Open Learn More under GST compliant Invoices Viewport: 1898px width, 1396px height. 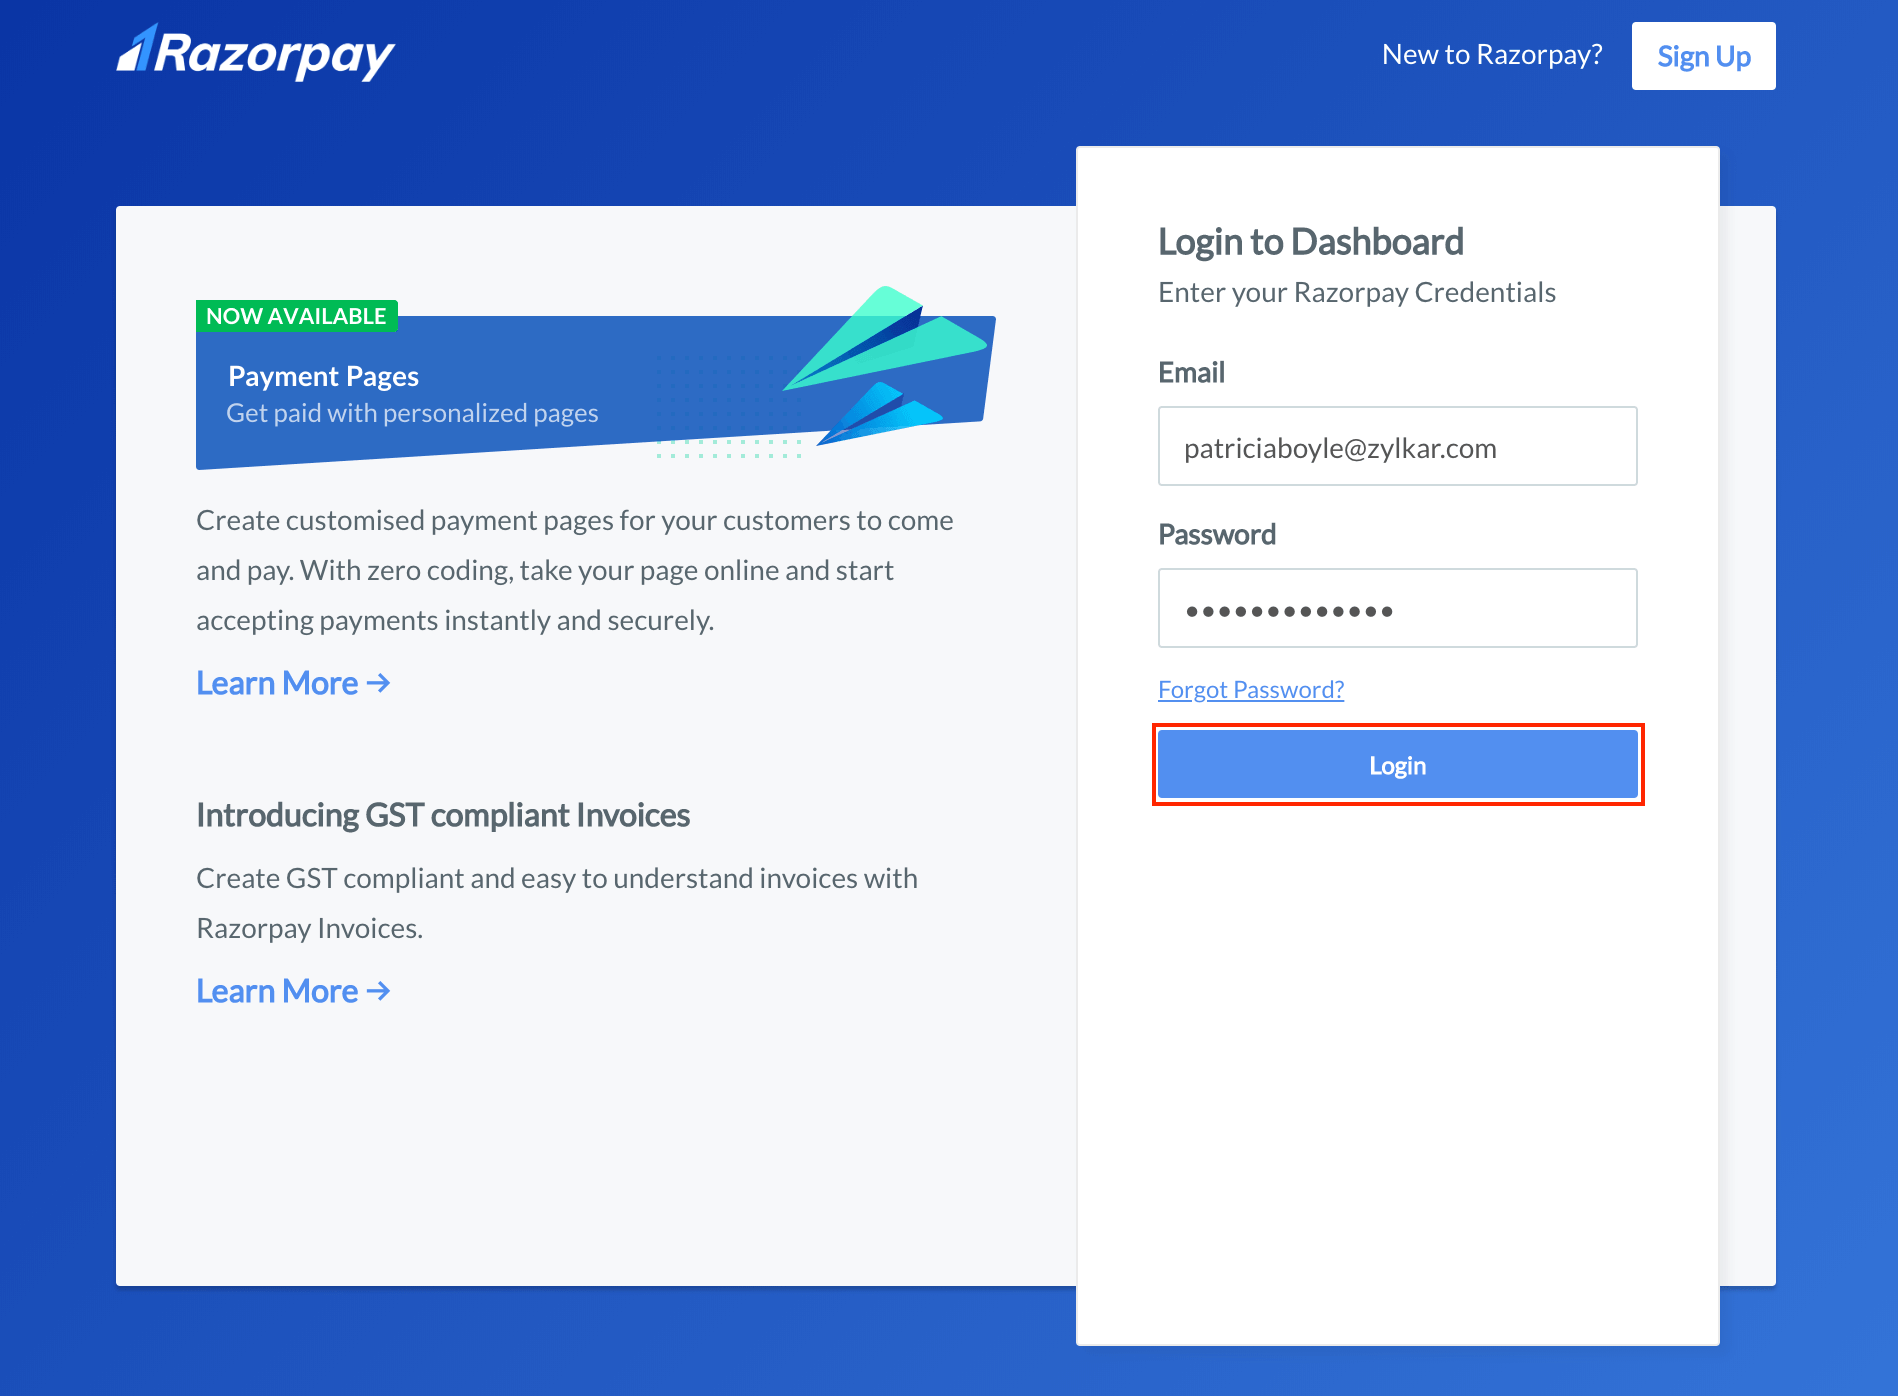coord(278,991)
